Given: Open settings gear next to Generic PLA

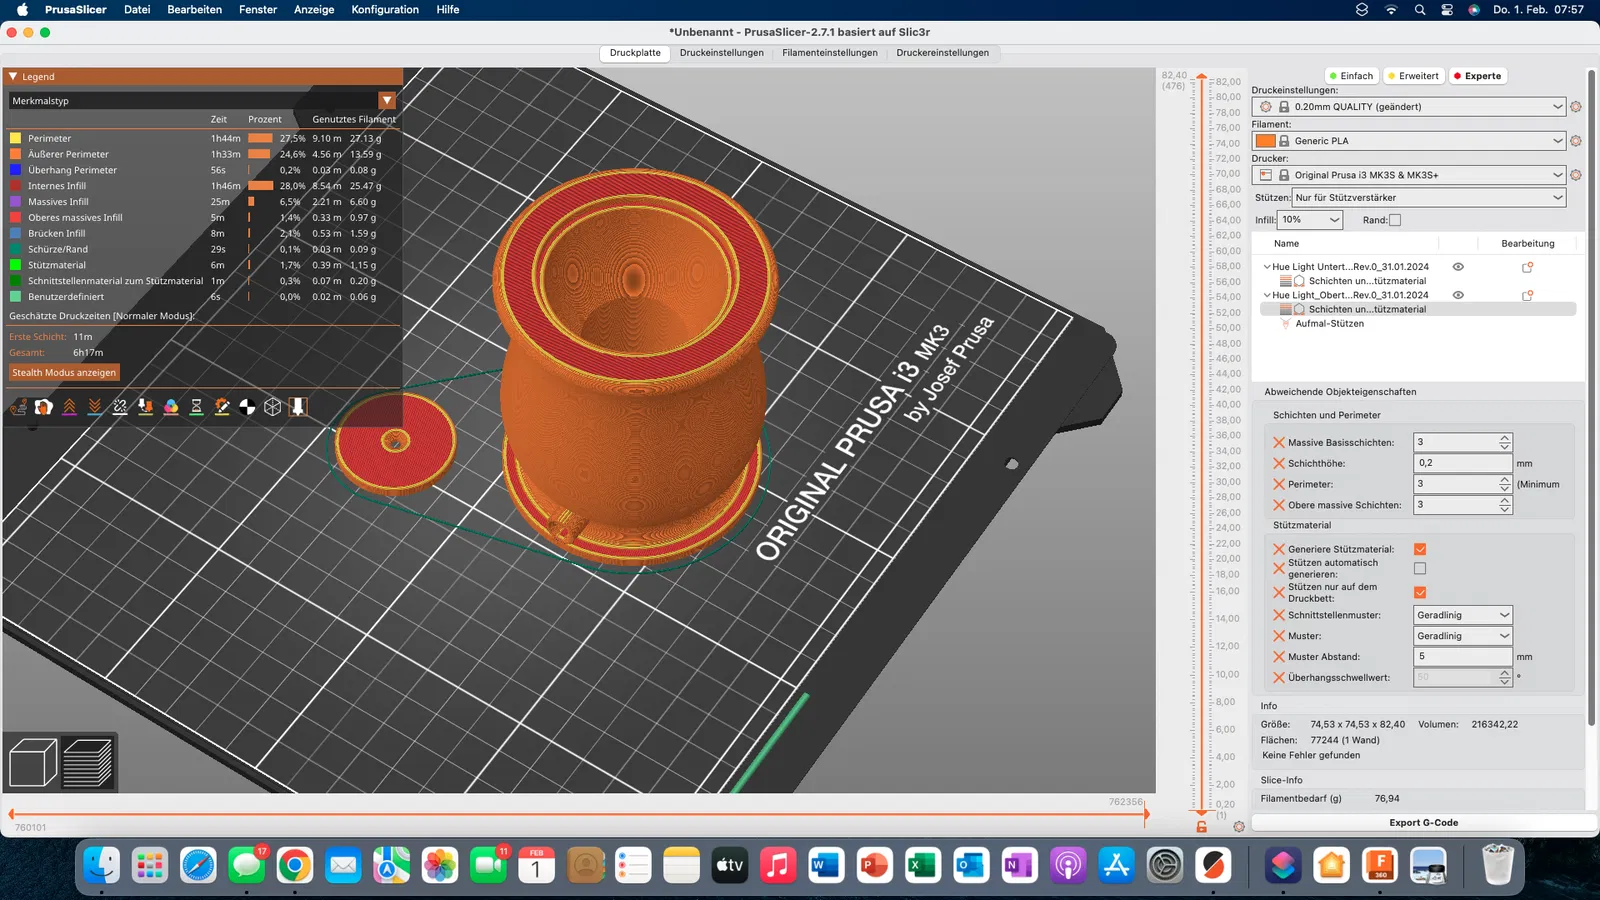Looking at the screenshot, I should tap(1576, 141).
